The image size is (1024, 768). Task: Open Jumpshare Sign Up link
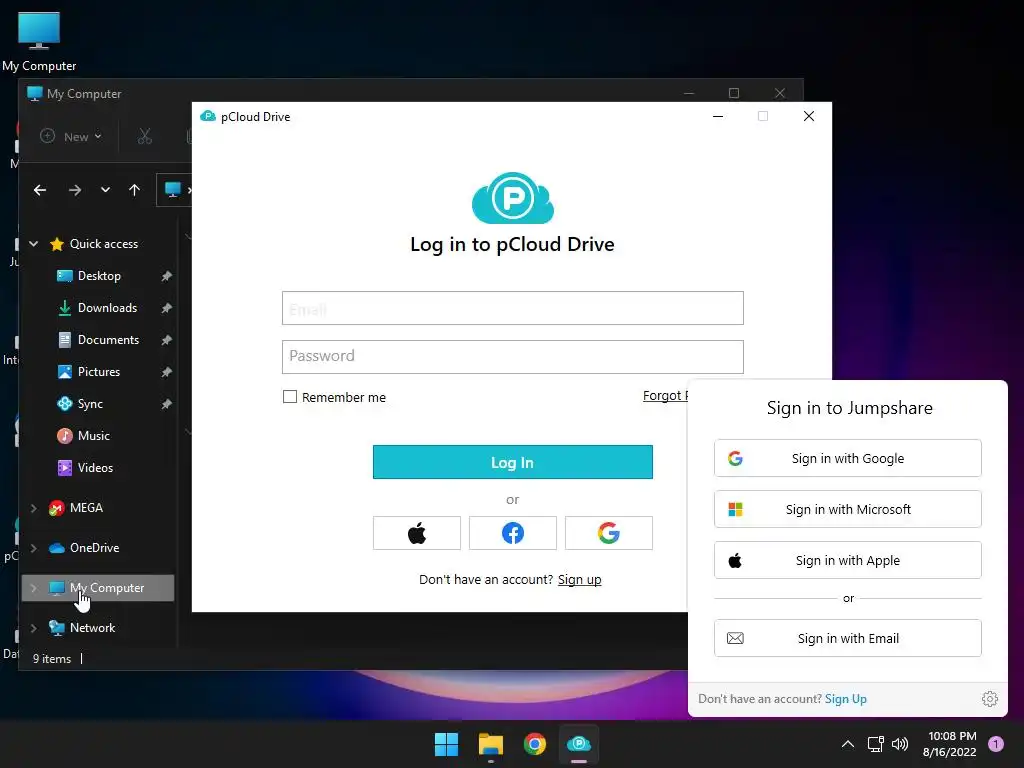click(x=846, y=699)
